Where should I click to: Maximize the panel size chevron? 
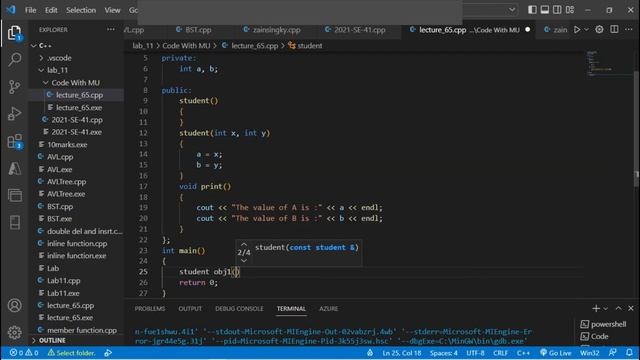pyautogui.click(x=618, y=309)
